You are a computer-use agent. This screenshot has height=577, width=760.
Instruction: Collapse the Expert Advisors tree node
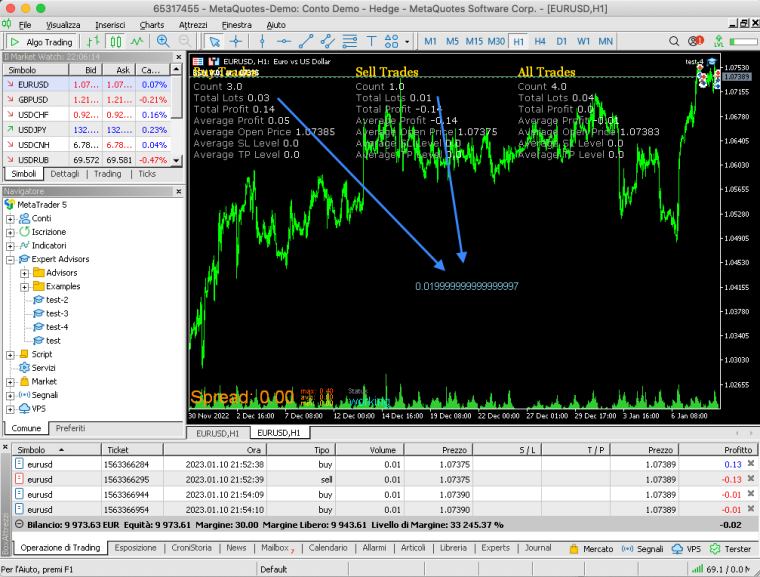point(10,260)
